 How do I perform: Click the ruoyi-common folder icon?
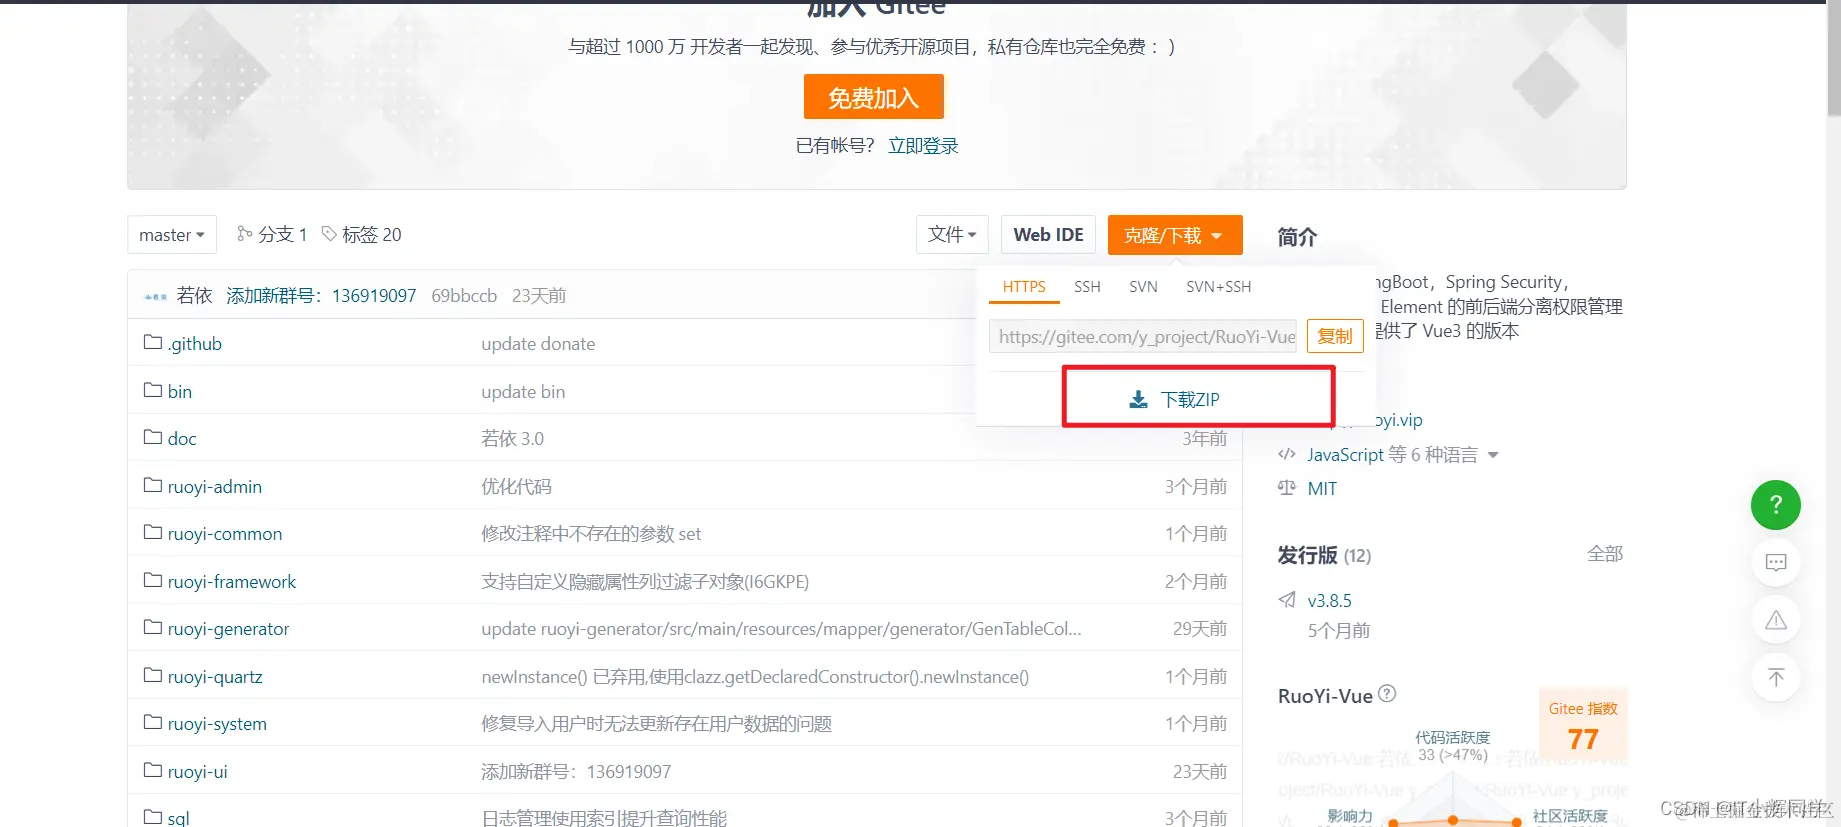[x=153, y=532]
